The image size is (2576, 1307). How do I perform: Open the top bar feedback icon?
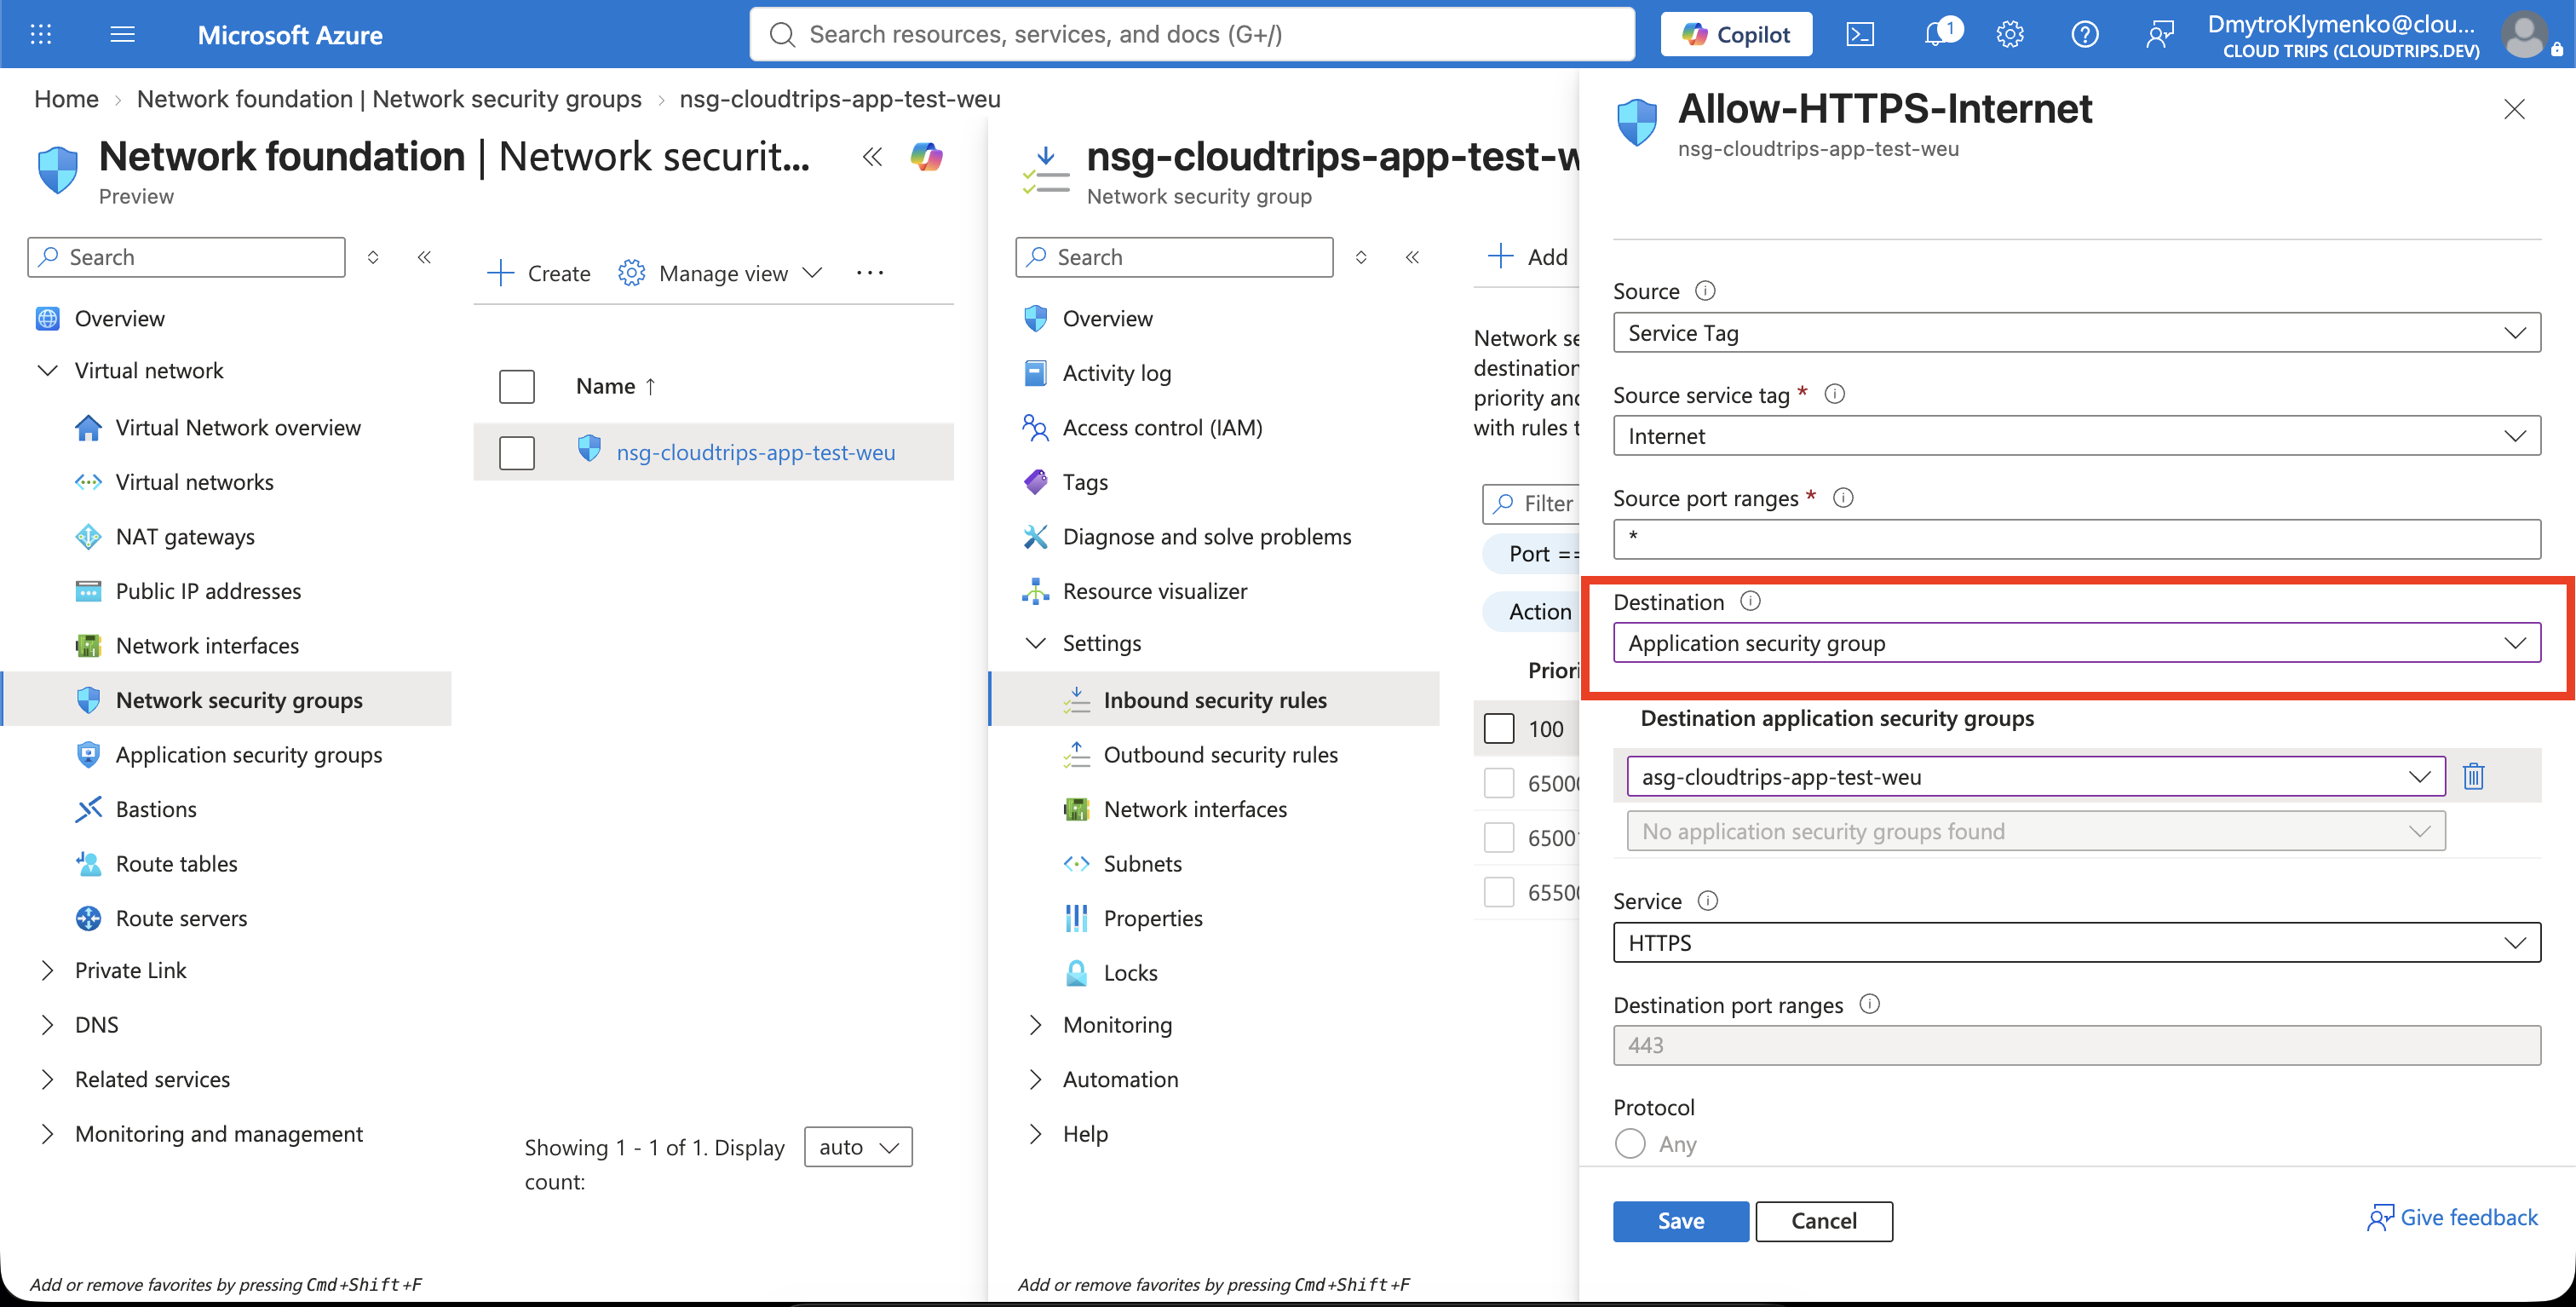coord(2160,35)
